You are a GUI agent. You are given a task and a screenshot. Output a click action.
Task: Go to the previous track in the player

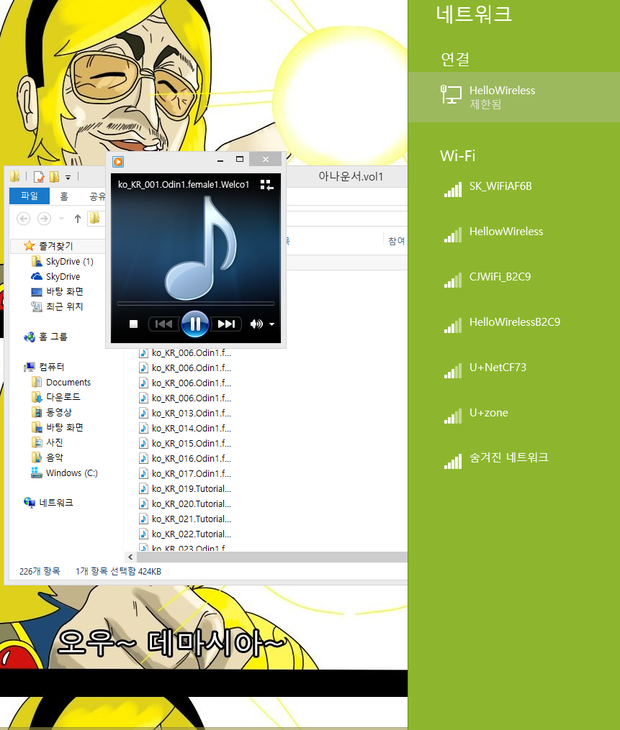tap(163, 324)
